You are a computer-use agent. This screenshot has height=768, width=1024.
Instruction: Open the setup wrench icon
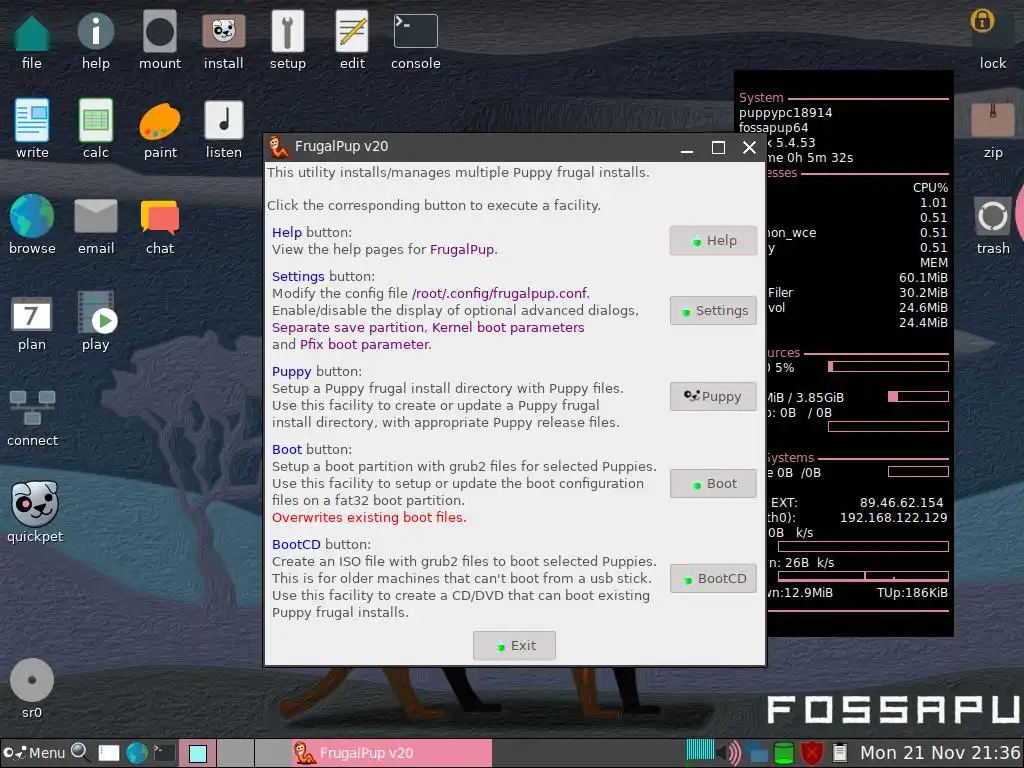tap(287, 31)
